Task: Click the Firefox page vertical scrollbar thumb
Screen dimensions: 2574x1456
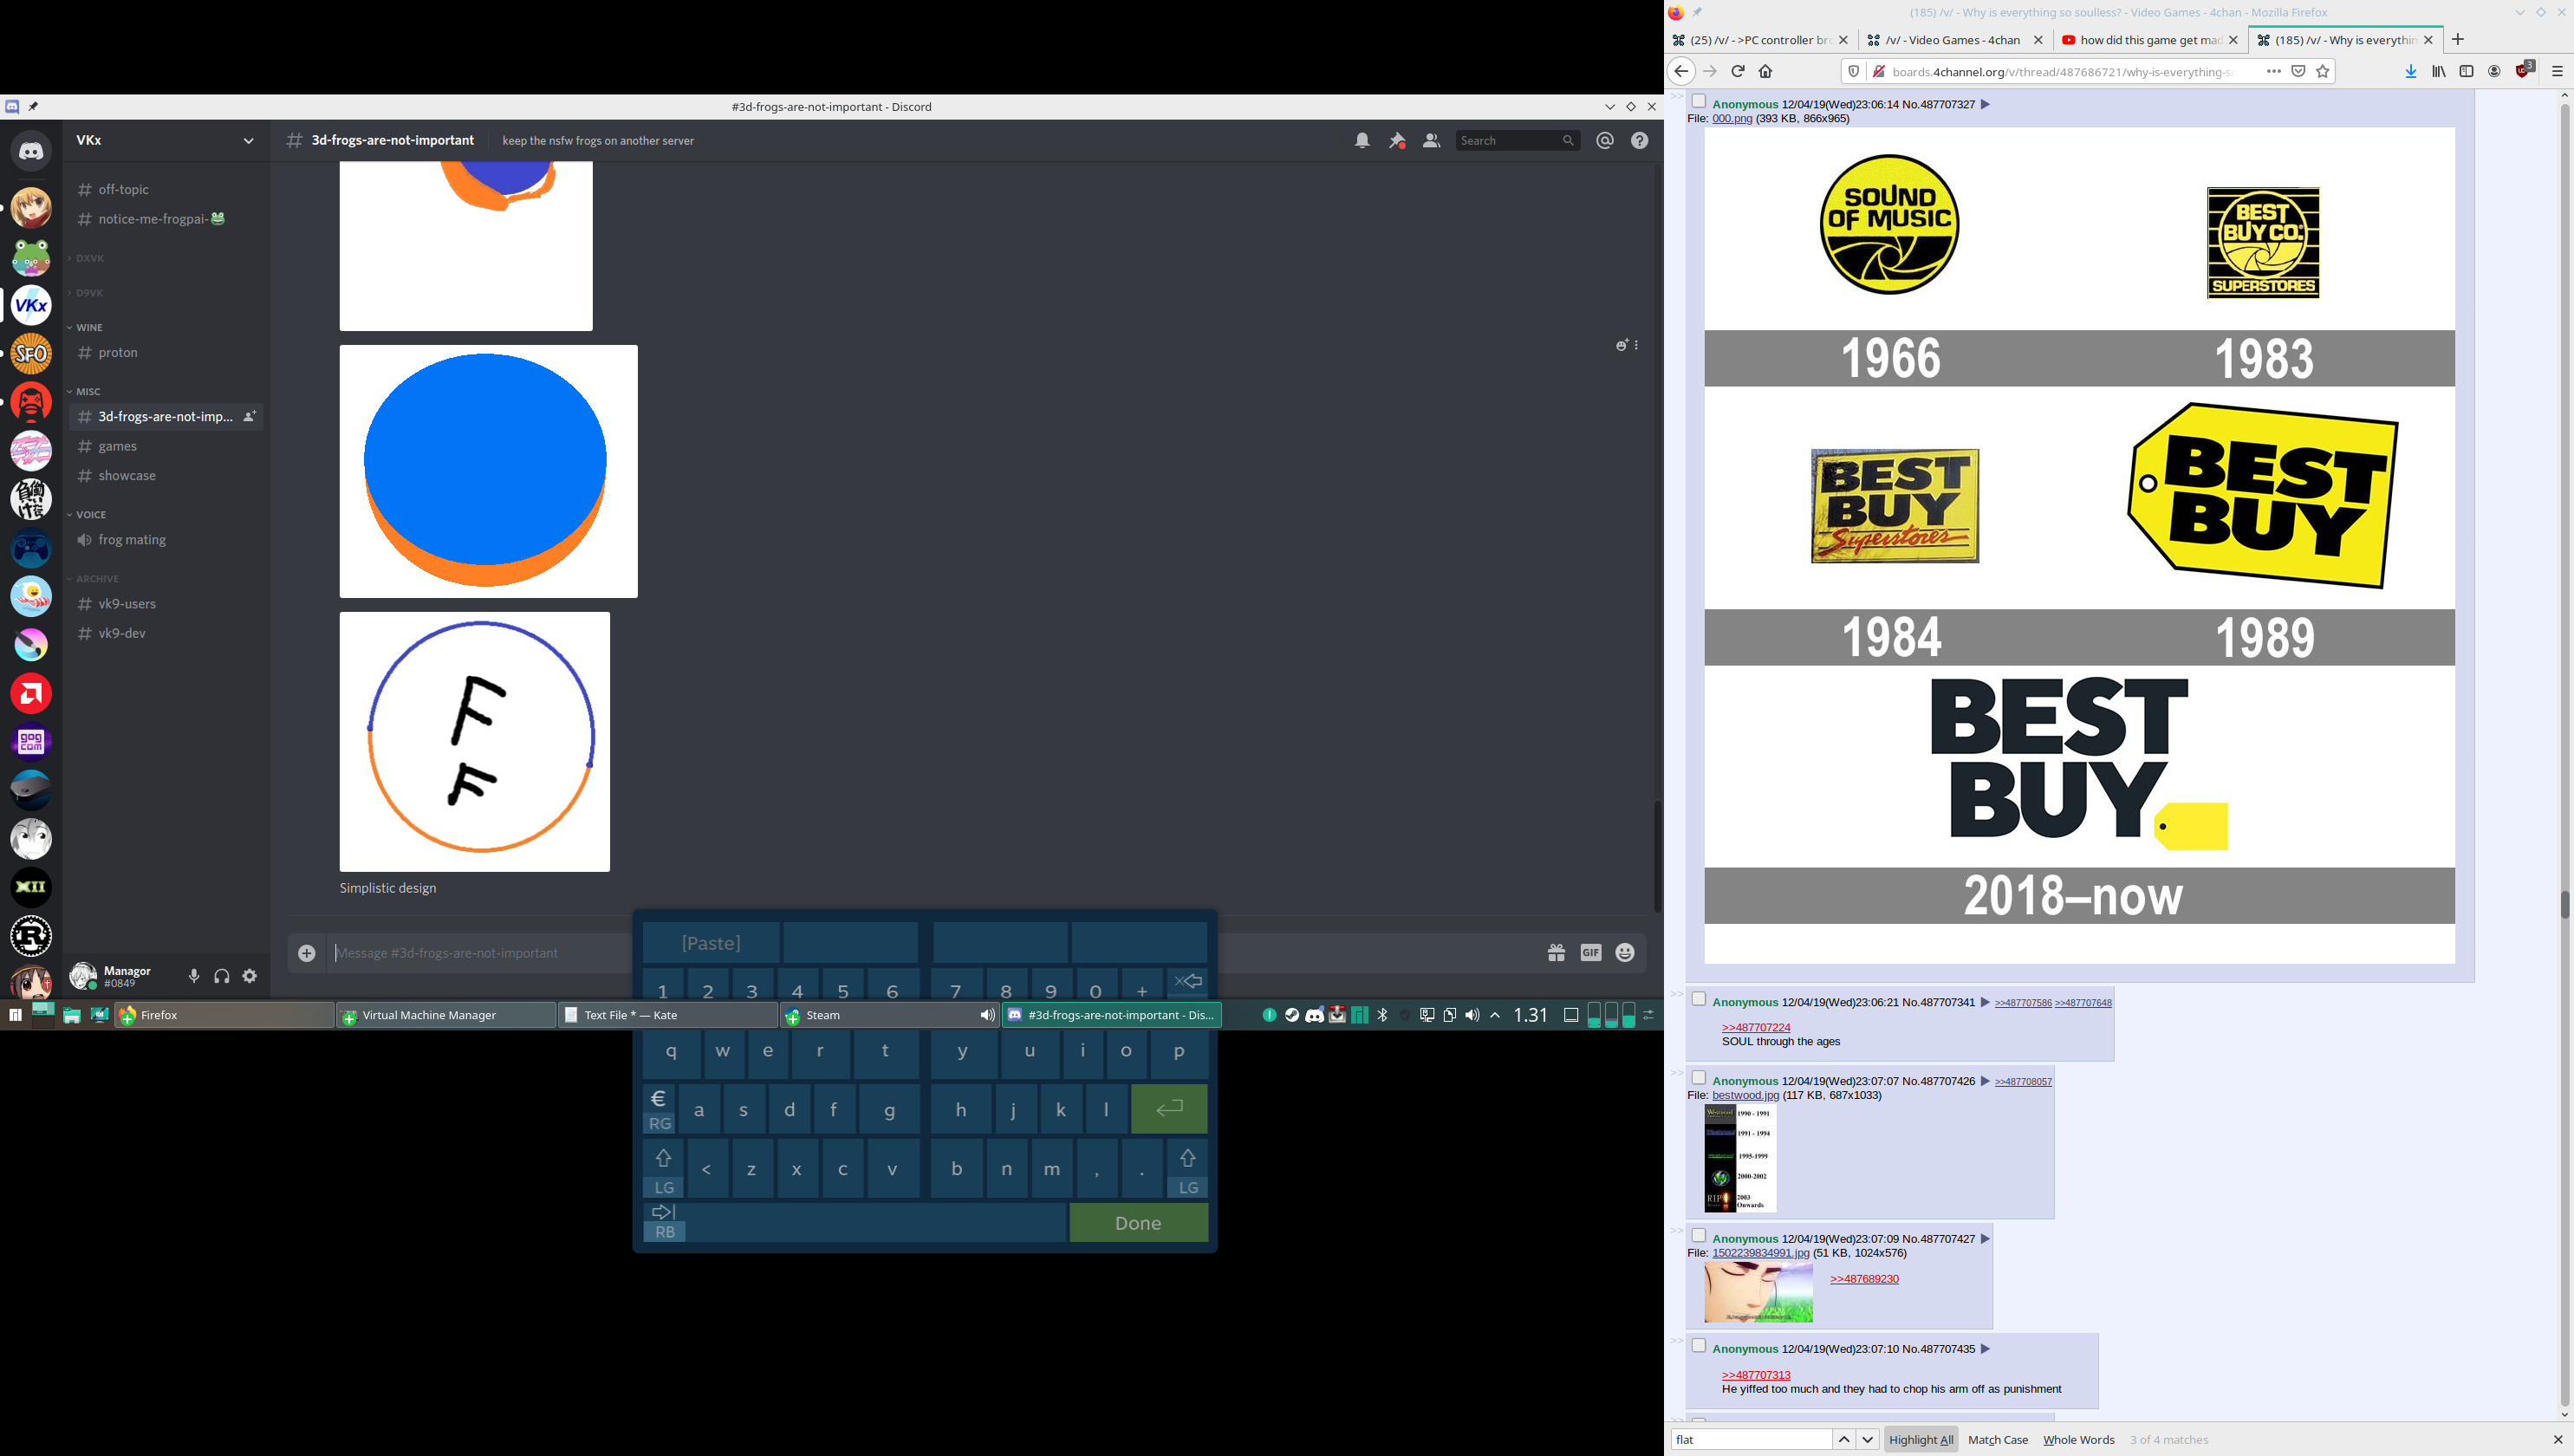Action: tap(2565, 904)
